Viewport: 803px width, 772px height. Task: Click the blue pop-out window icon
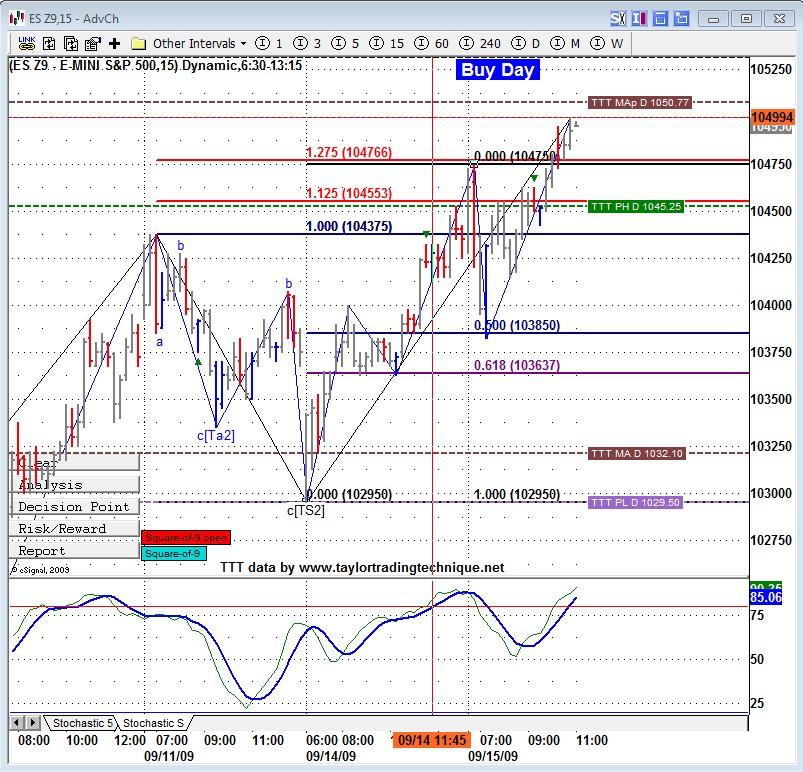[x=682, y=19]
